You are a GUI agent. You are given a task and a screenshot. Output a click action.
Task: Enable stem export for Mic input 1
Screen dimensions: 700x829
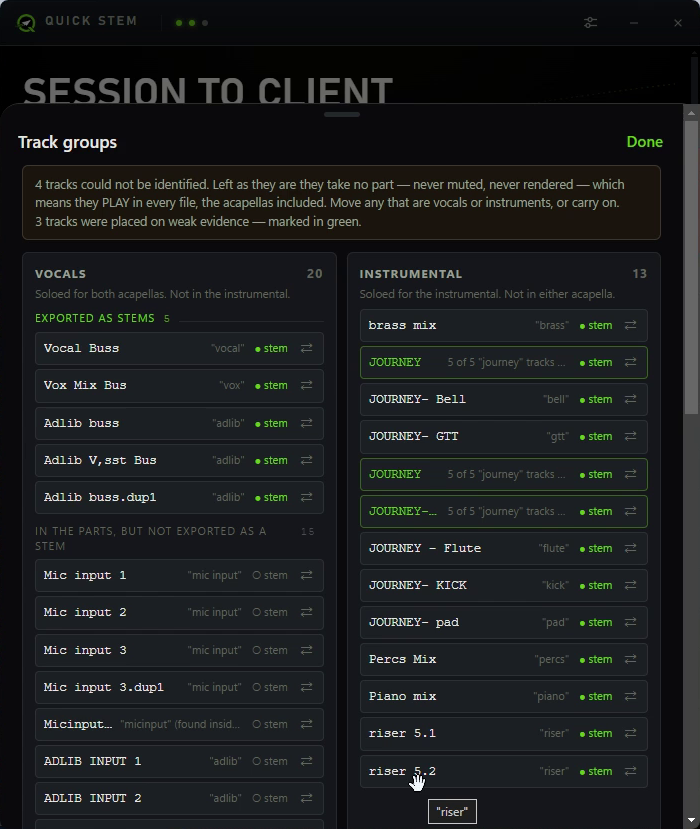pyautogui.click(x=270, y=575)
